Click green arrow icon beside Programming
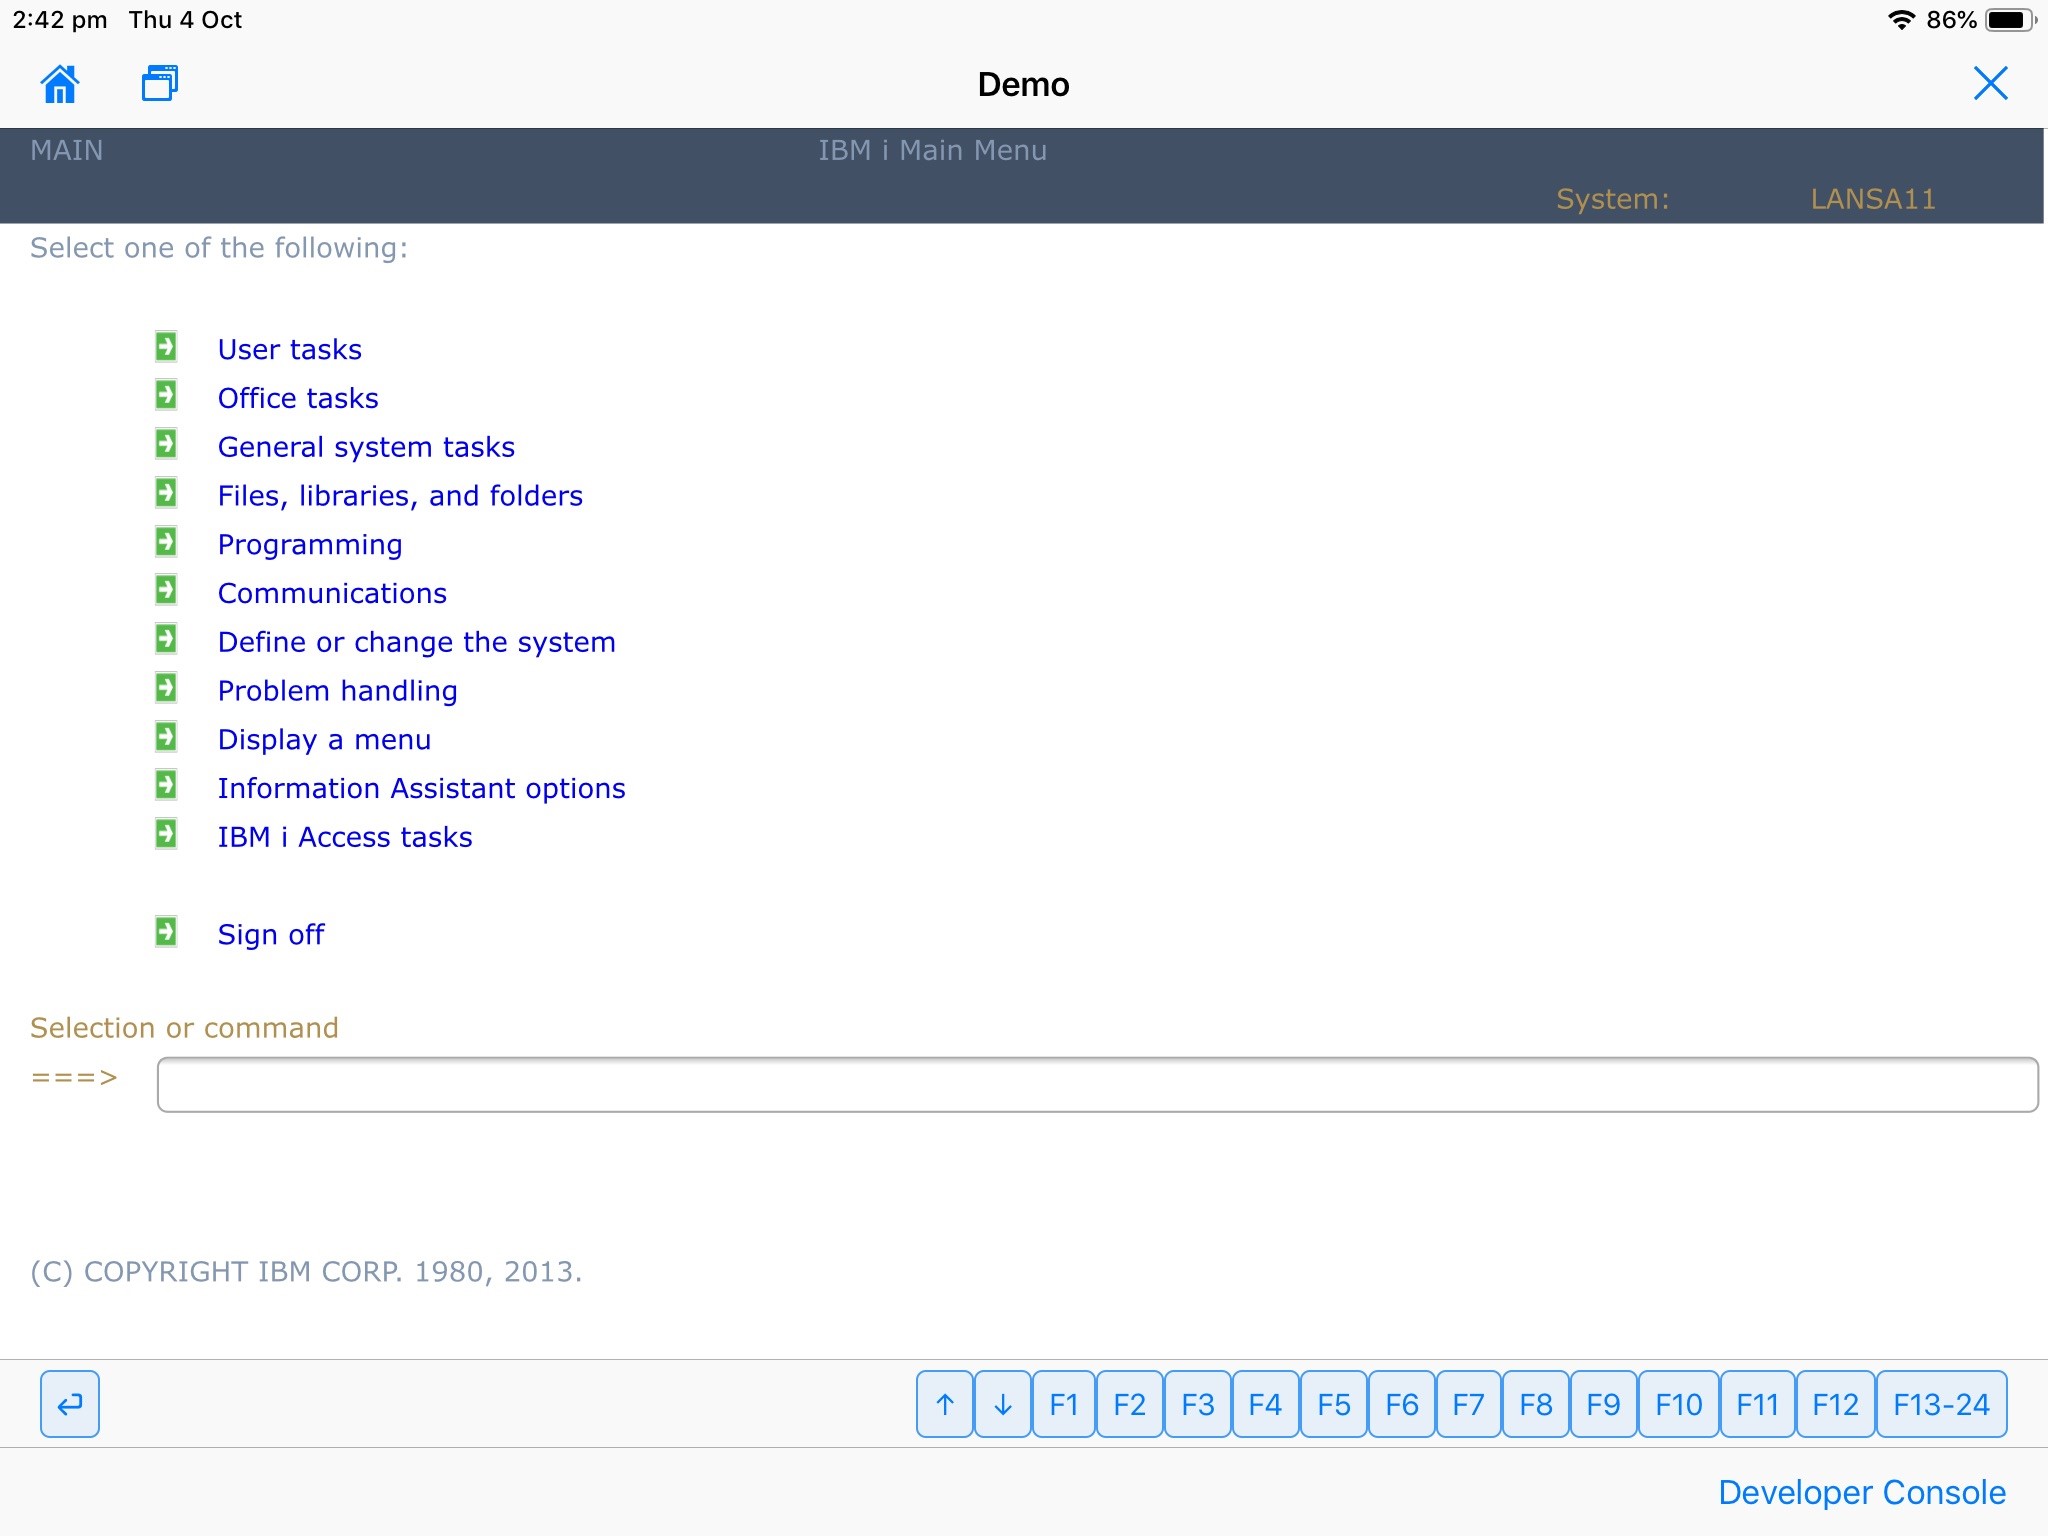This screenshot has width=2048, height=1536. (166, 542)
